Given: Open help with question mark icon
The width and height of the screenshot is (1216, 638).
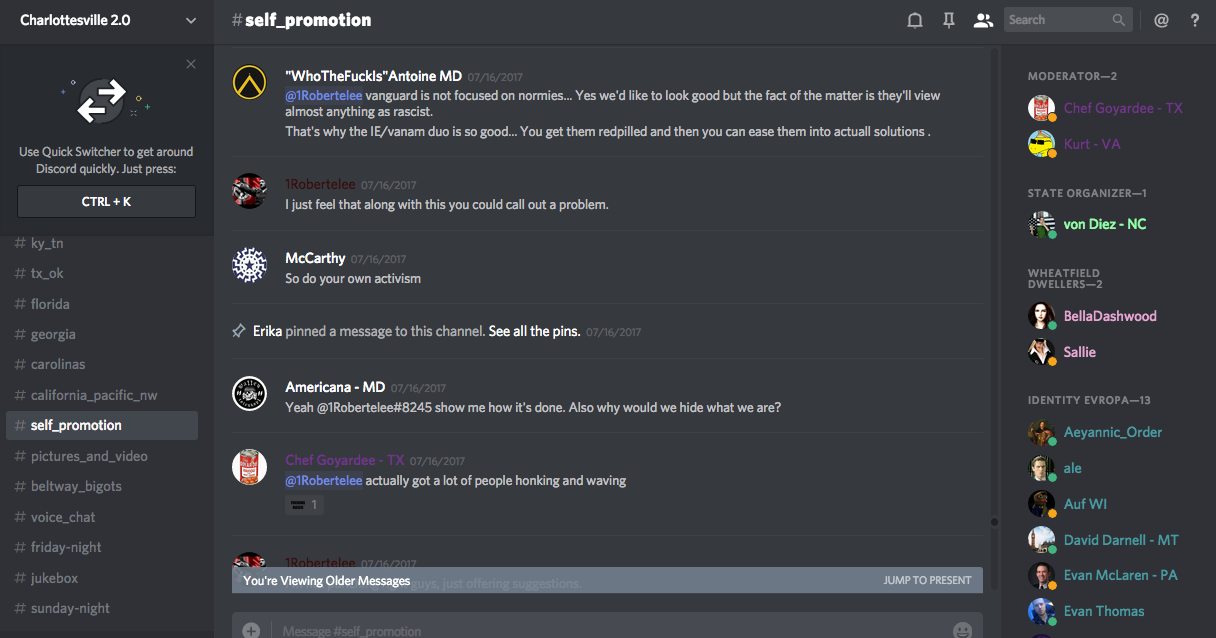Looking at the screenshot, I should point(1195,20).
